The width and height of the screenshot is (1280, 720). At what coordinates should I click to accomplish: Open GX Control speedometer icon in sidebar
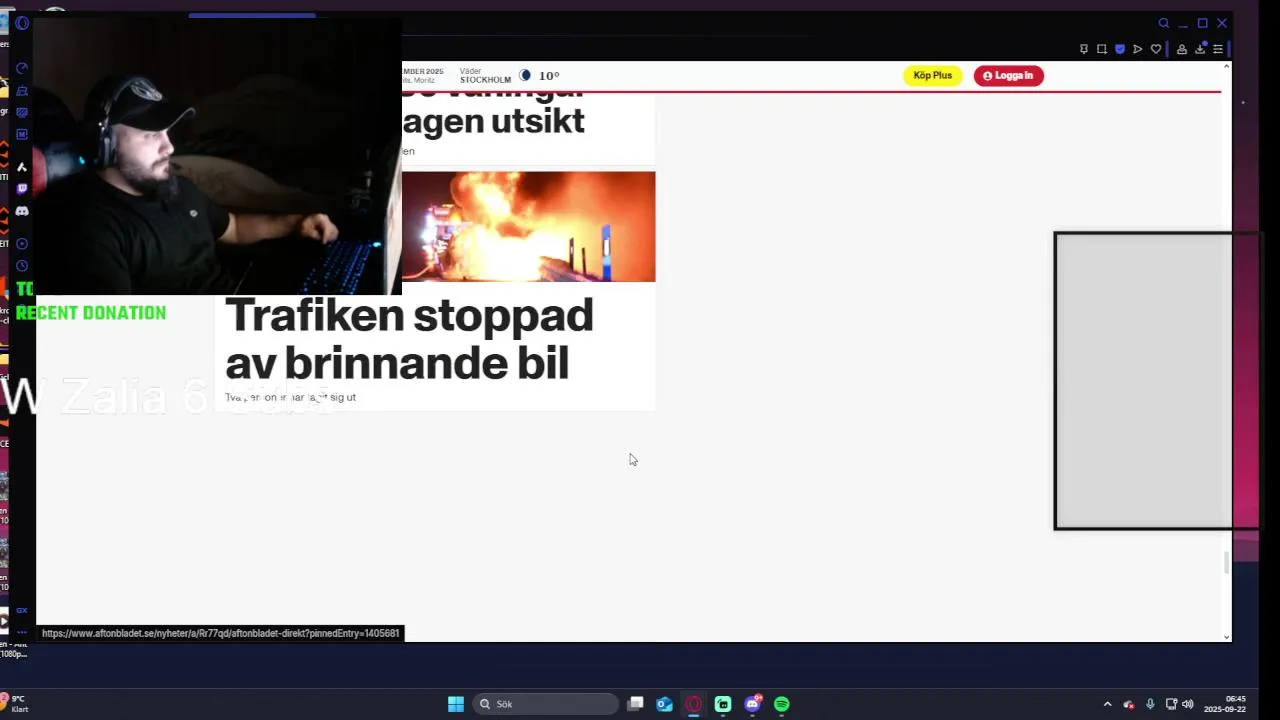(x=22, y=68)
